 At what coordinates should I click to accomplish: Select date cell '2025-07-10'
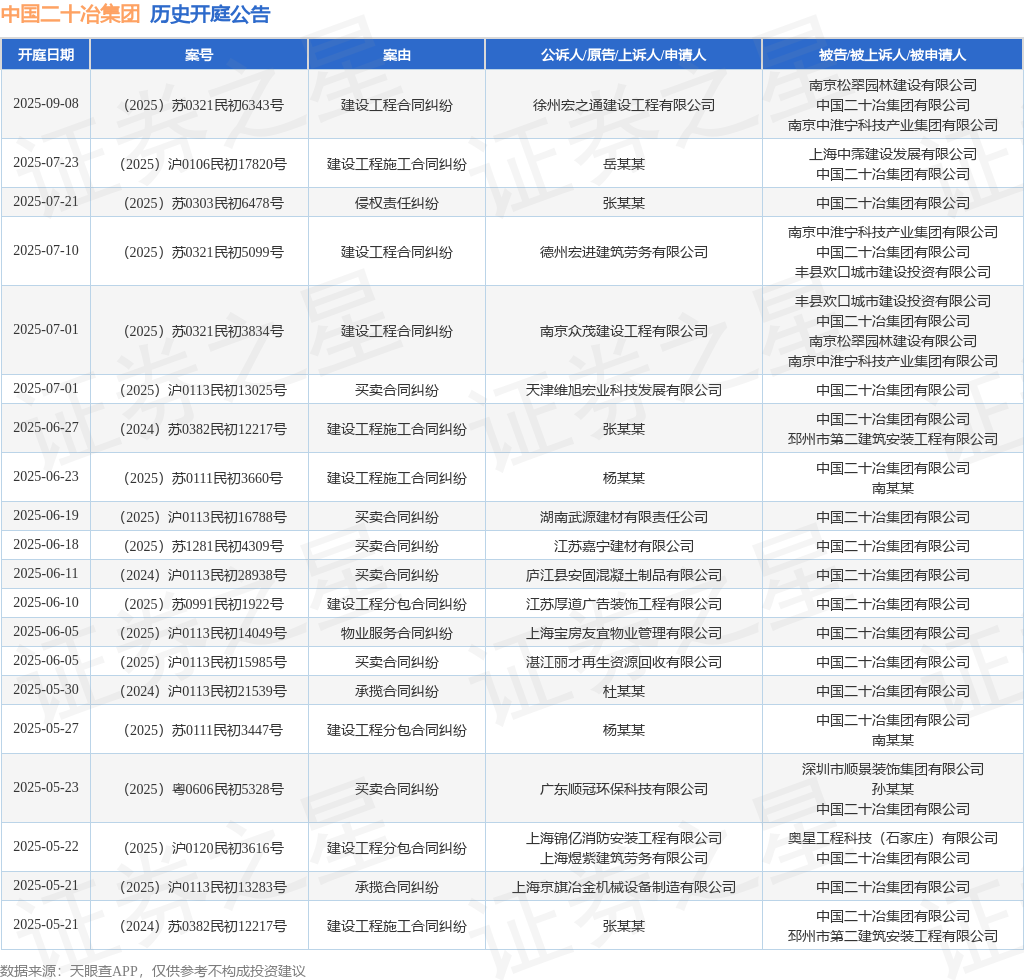pos(46,251)
